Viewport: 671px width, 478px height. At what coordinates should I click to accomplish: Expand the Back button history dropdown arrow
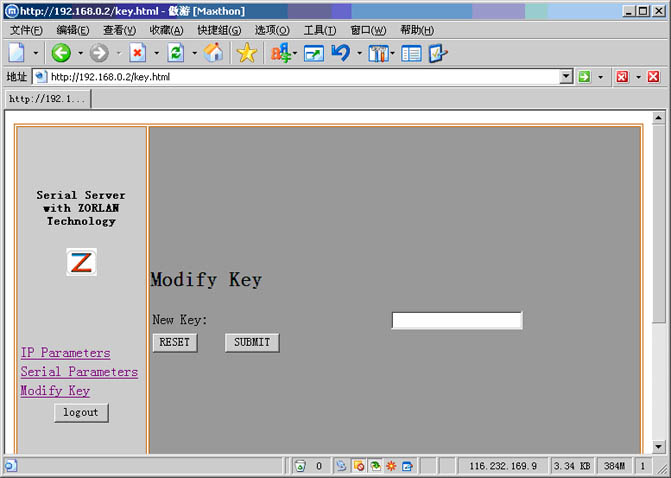pos(80,53)
